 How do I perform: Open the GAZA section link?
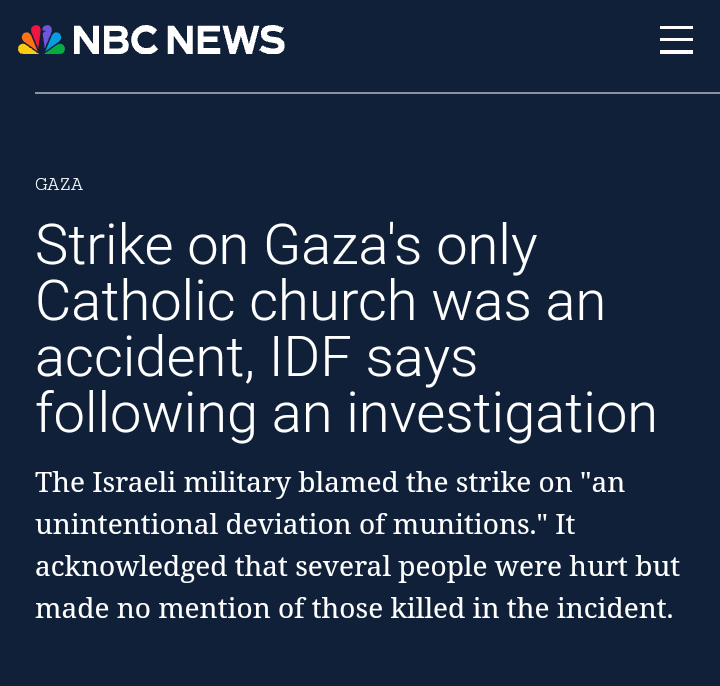tap(59, 184)
